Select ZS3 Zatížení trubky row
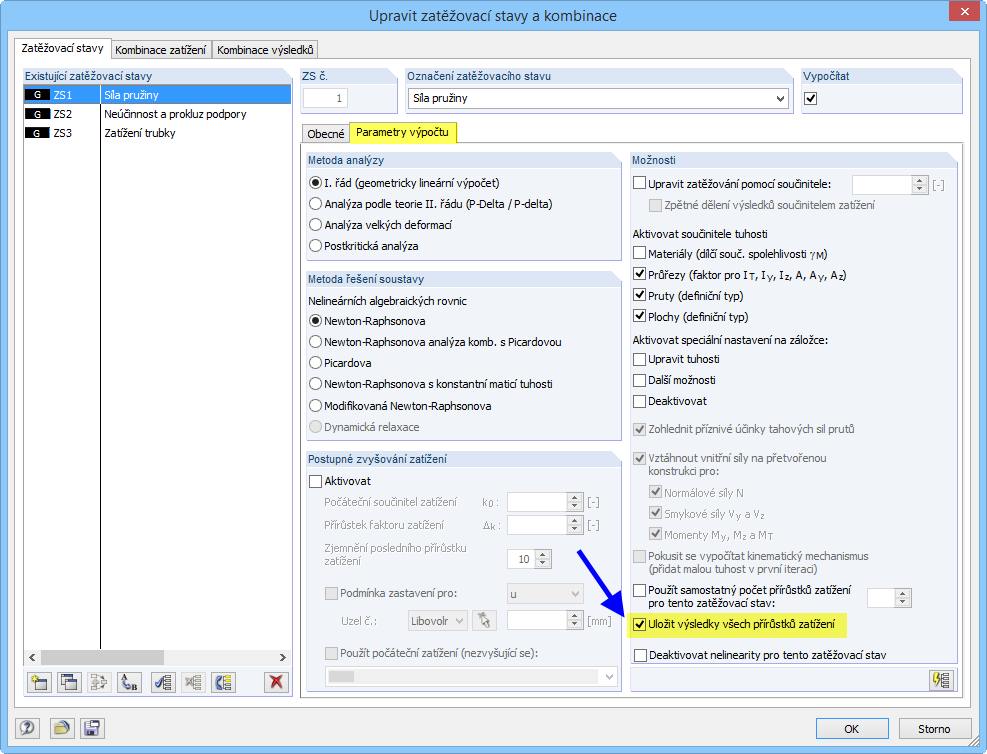987x754 pixels. (157, 133)
